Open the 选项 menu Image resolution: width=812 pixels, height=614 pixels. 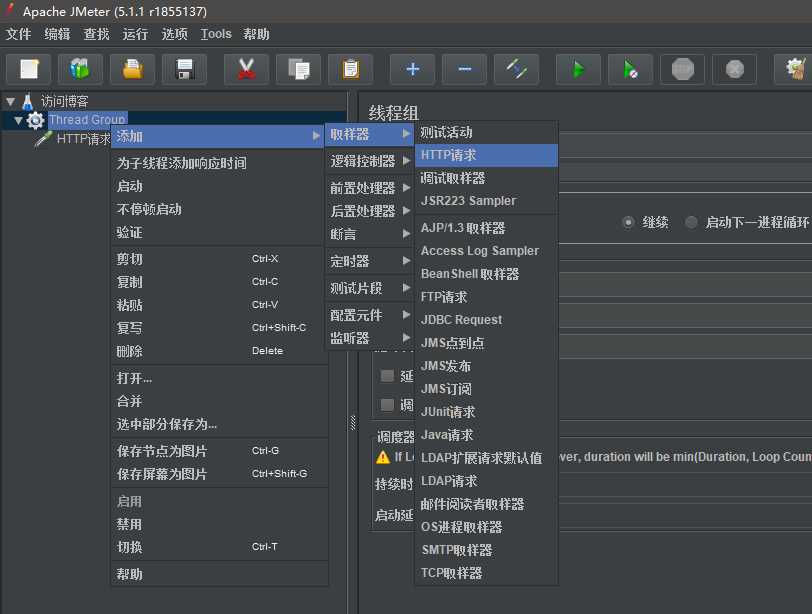[x=175, y=34]
